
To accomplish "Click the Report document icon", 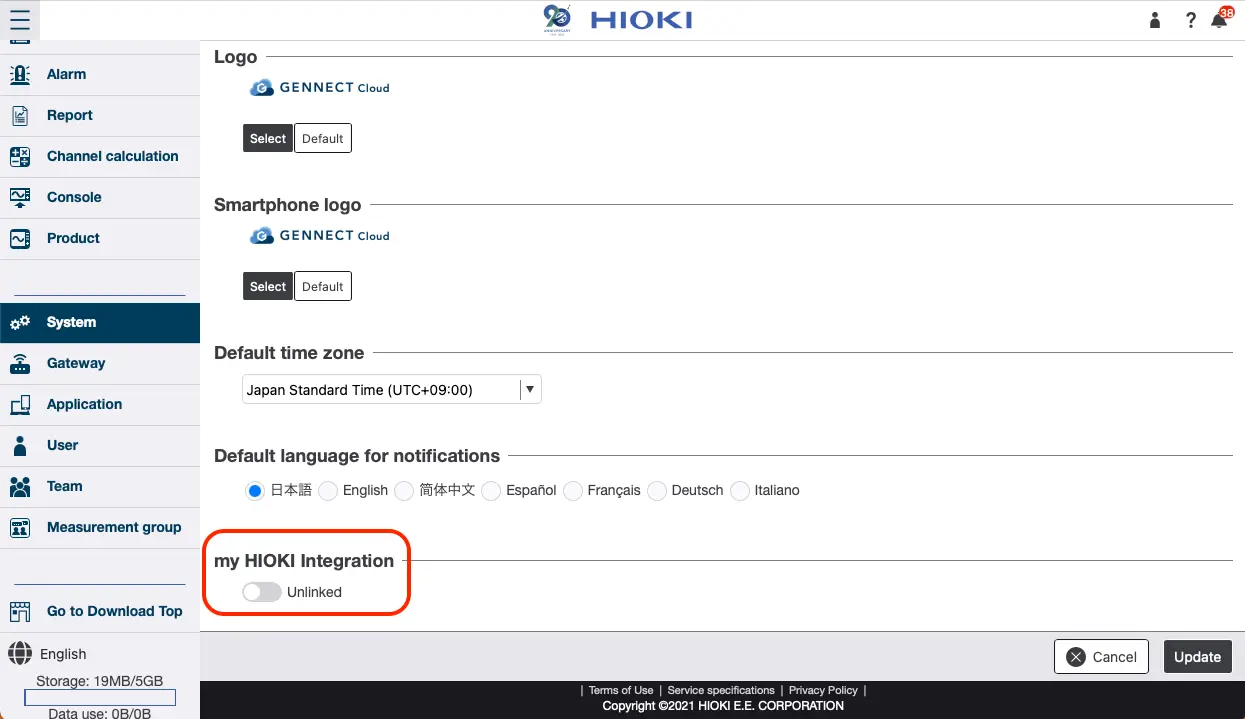I will [x=20, y=115].
